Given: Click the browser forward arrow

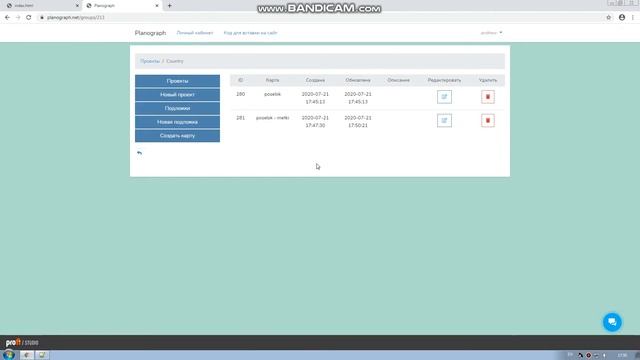Looking at the screenshot, I should [18, 18].
